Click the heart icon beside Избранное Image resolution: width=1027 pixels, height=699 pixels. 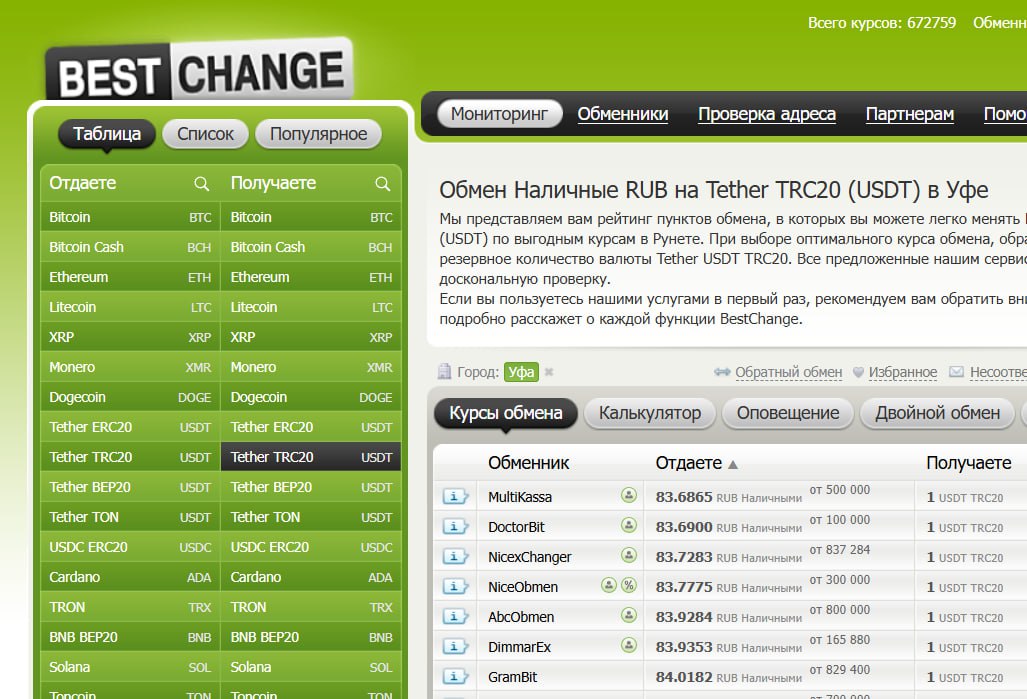click(x=858, y=372)
